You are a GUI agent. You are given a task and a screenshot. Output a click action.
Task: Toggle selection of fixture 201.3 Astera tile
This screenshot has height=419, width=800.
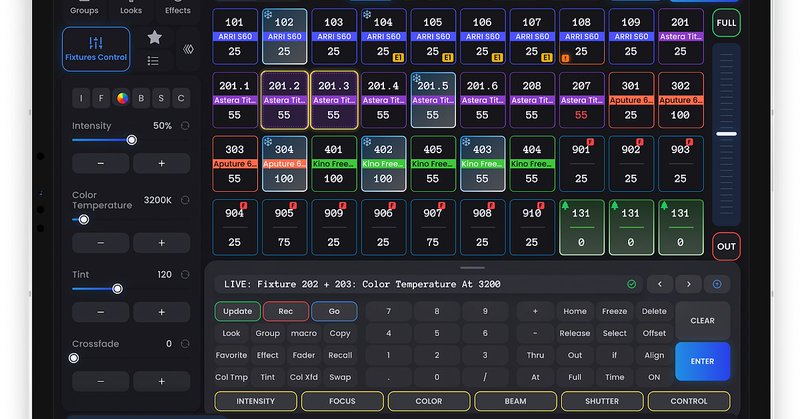click(x=334, y=100)
